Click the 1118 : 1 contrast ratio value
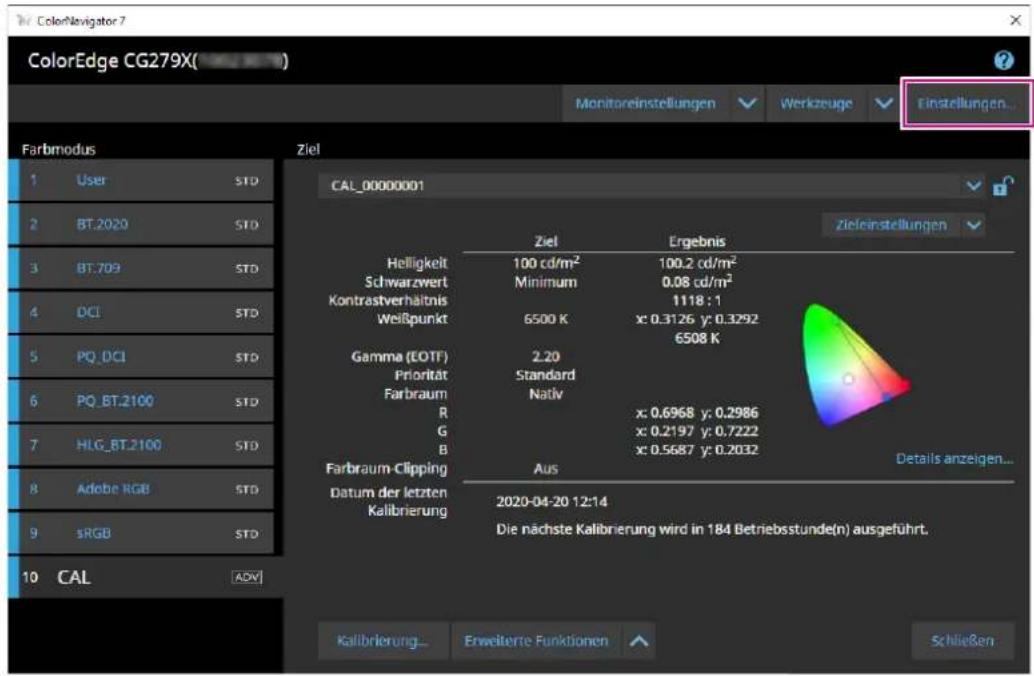The height and width of the screenshot is (676, 1034). click(x=696, y=301)
